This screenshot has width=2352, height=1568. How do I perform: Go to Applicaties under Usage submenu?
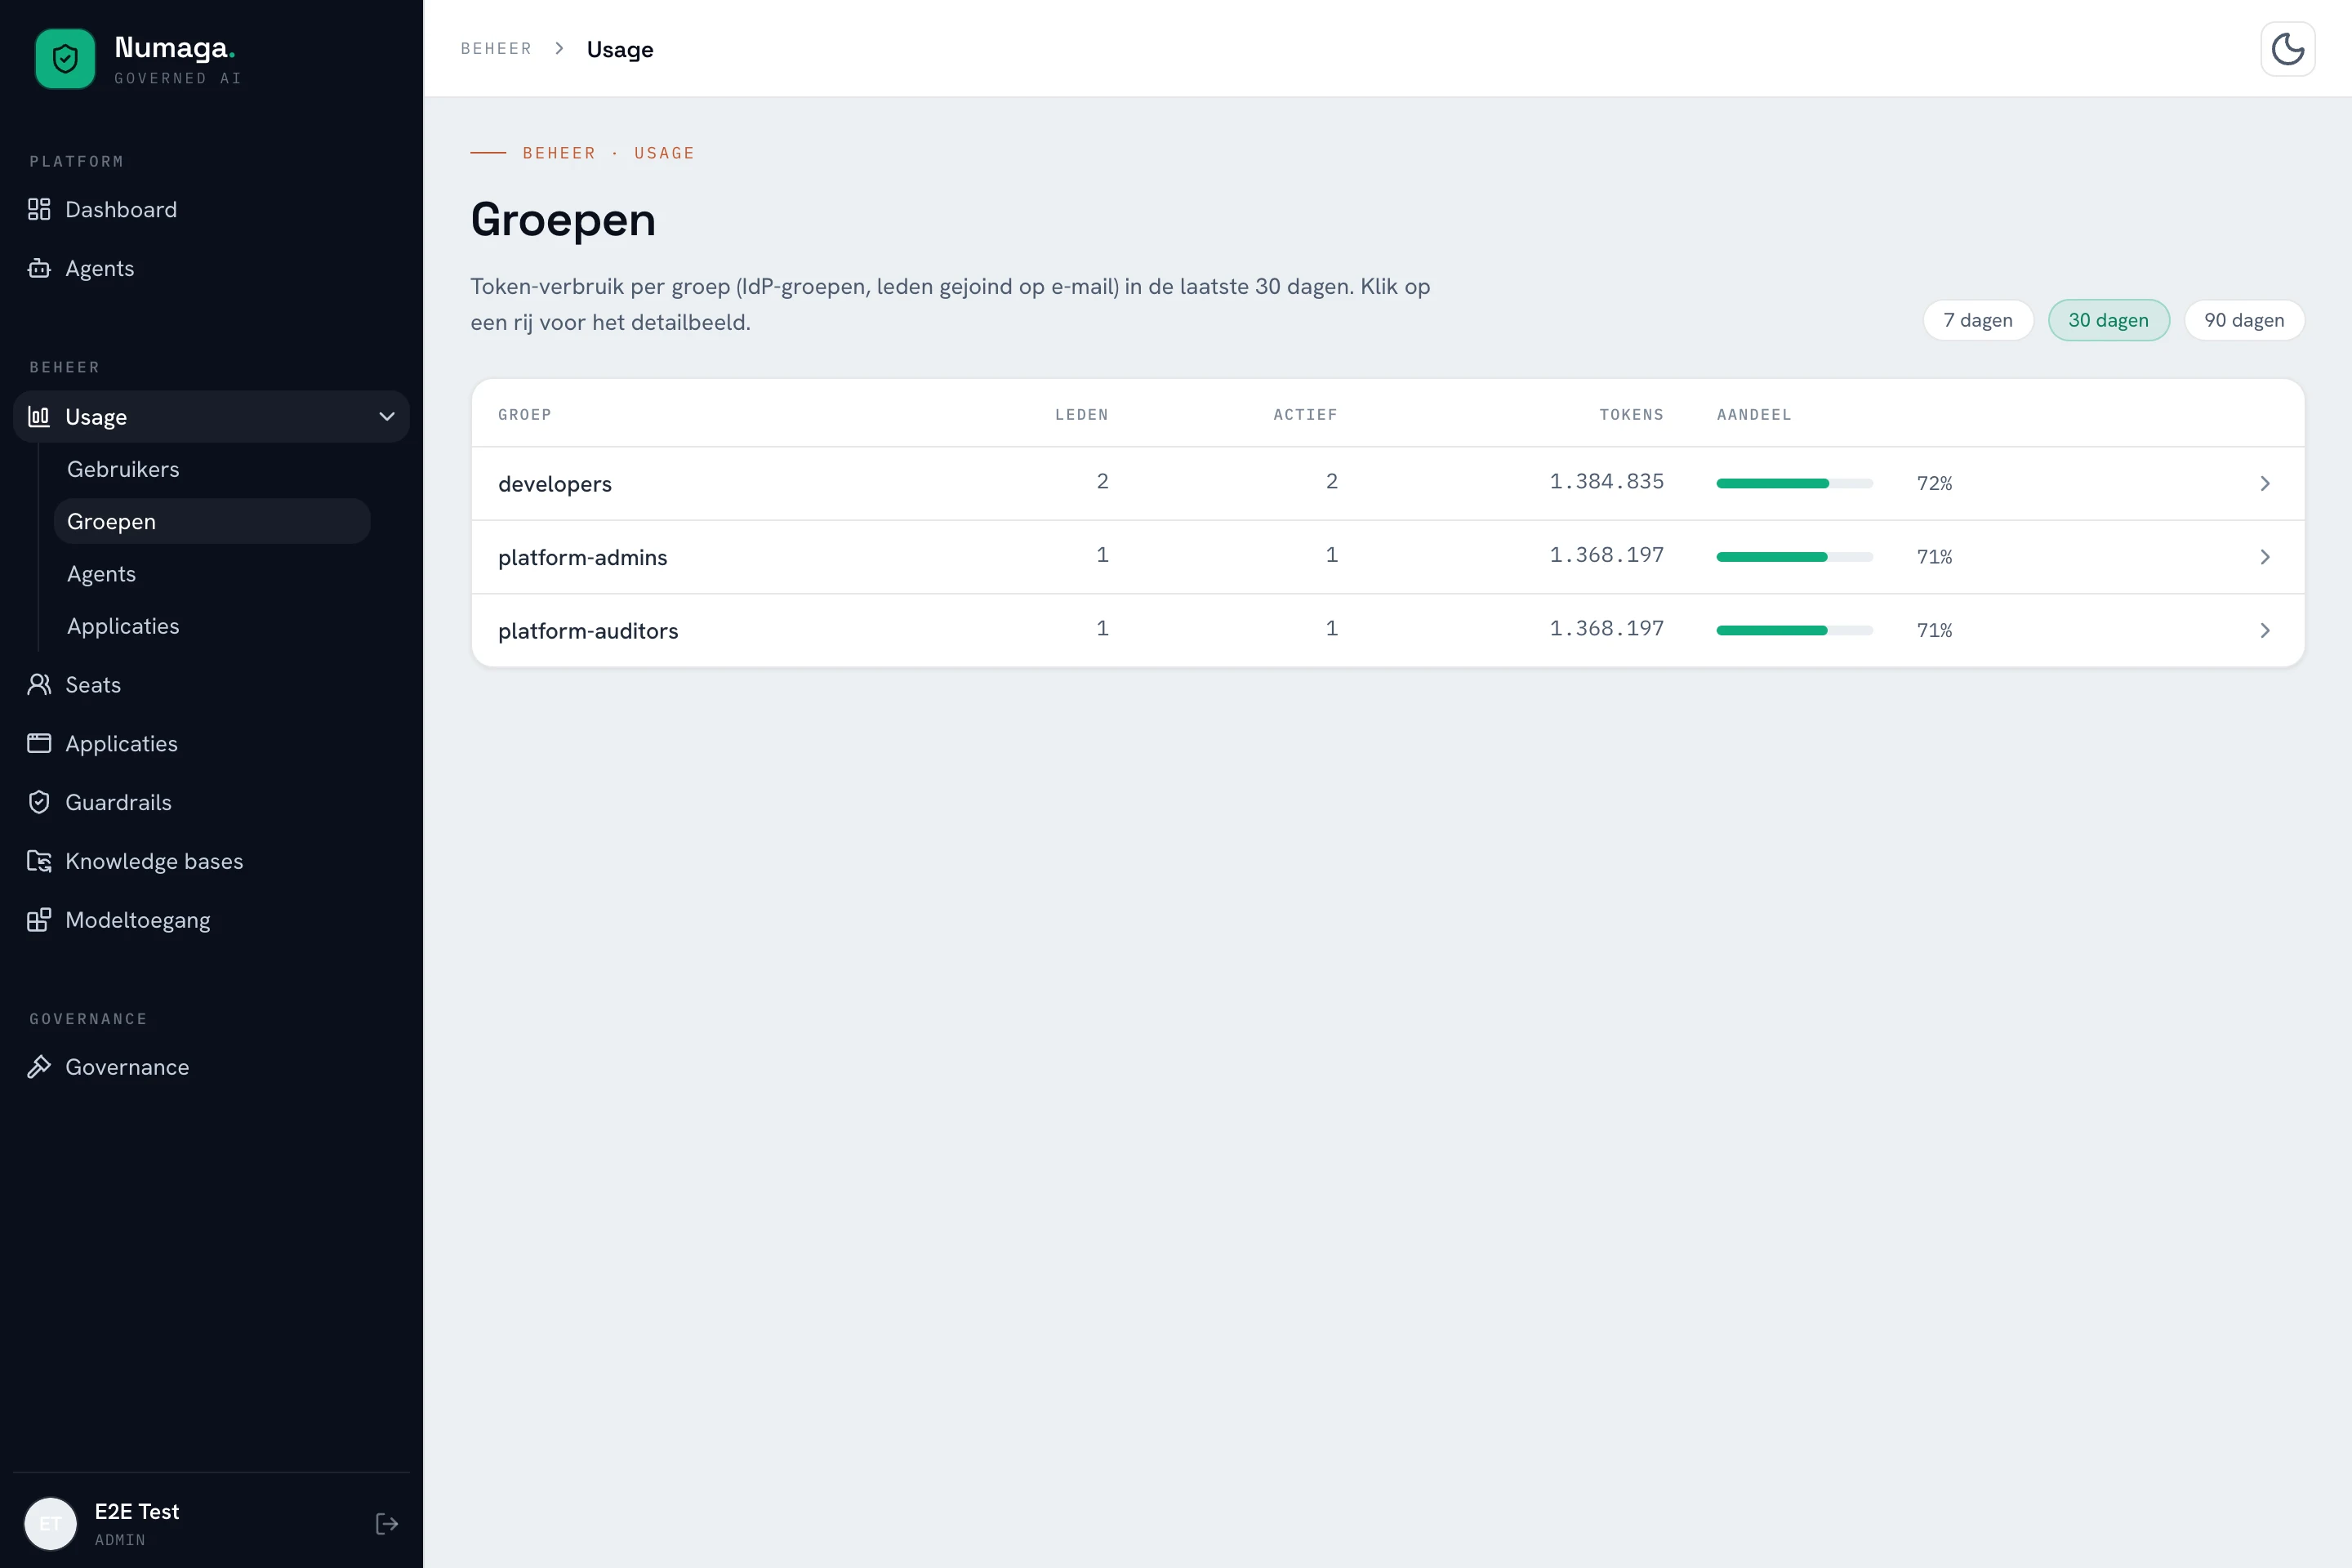click(212, 626)
